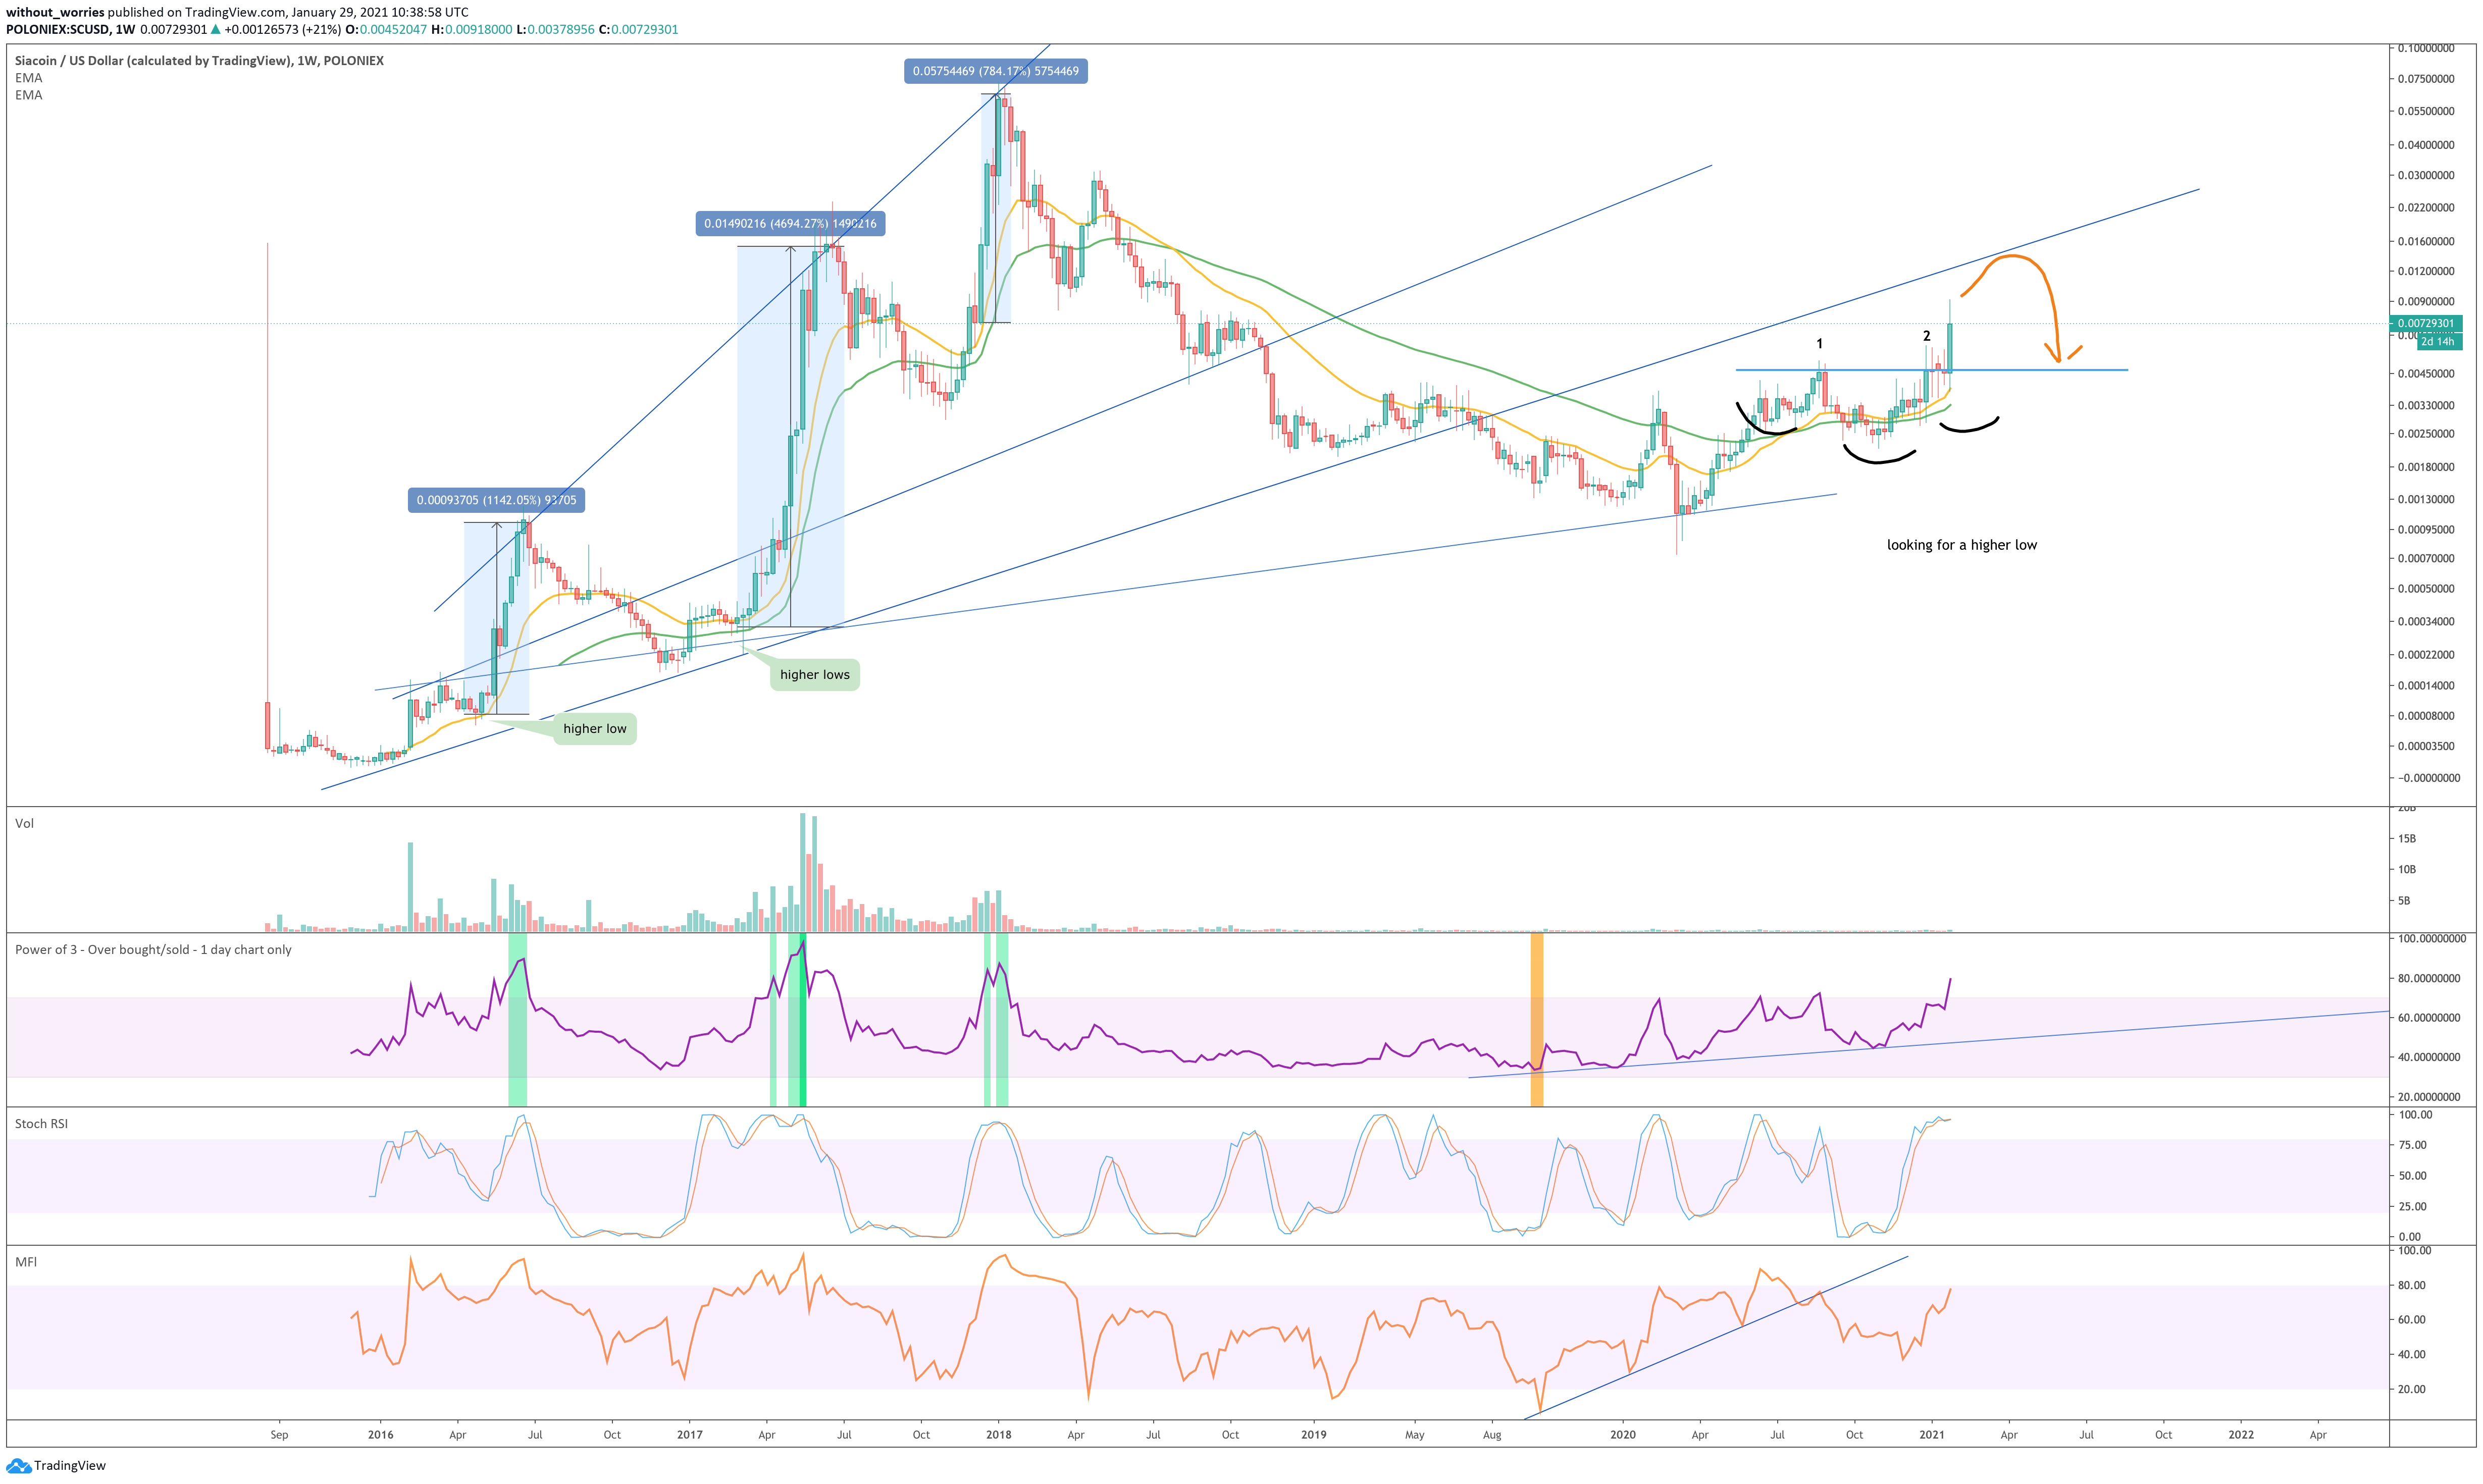This screenshot has height=1484, width=2483.
Task: Click the Siacoin / US Dollar chart title
Action: click(199, 61)
